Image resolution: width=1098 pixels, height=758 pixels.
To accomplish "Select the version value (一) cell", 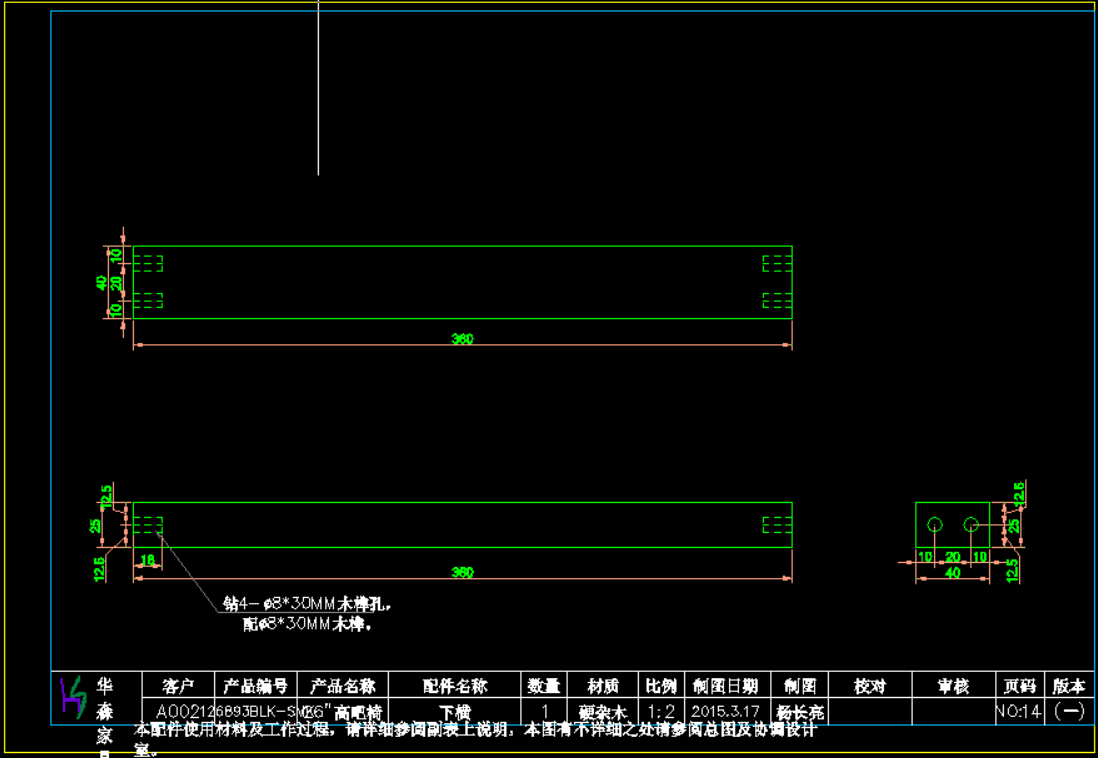I will coord(1069,712).
